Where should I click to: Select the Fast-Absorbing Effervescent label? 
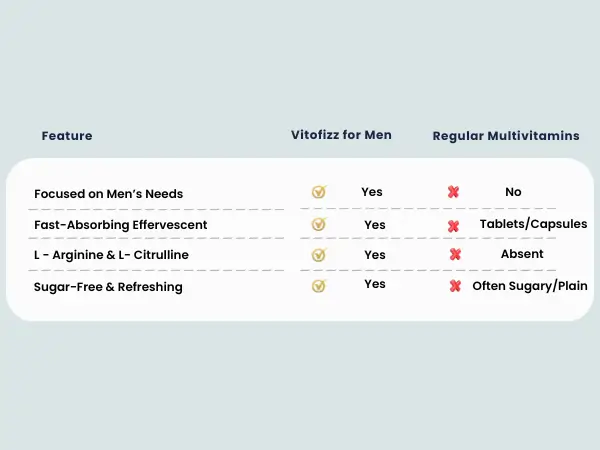120,225
